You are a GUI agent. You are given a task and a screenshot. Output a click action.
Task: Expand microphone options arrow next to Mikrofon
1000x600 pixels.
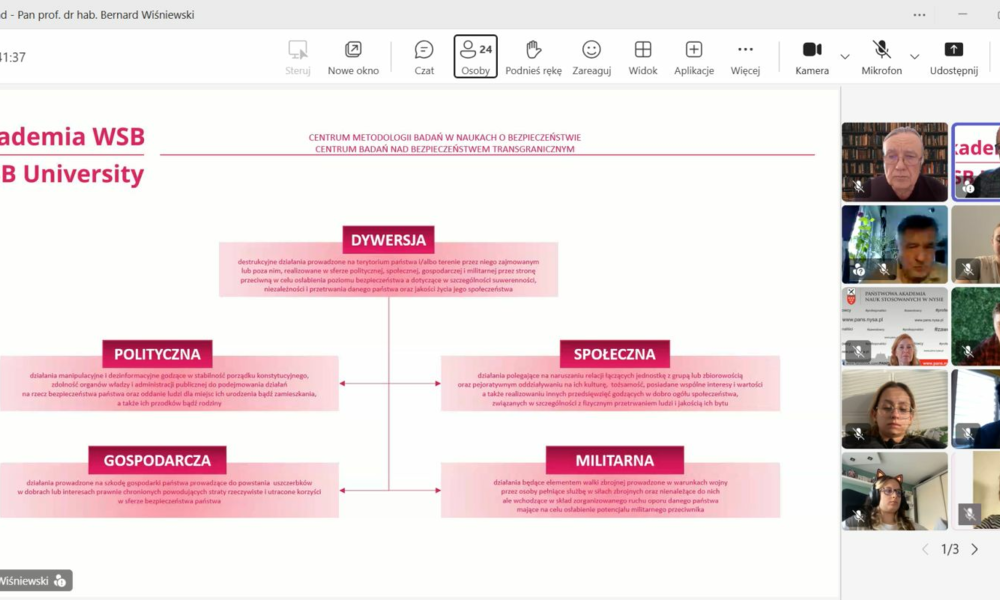pyautogui.click(x=915, y=57)
